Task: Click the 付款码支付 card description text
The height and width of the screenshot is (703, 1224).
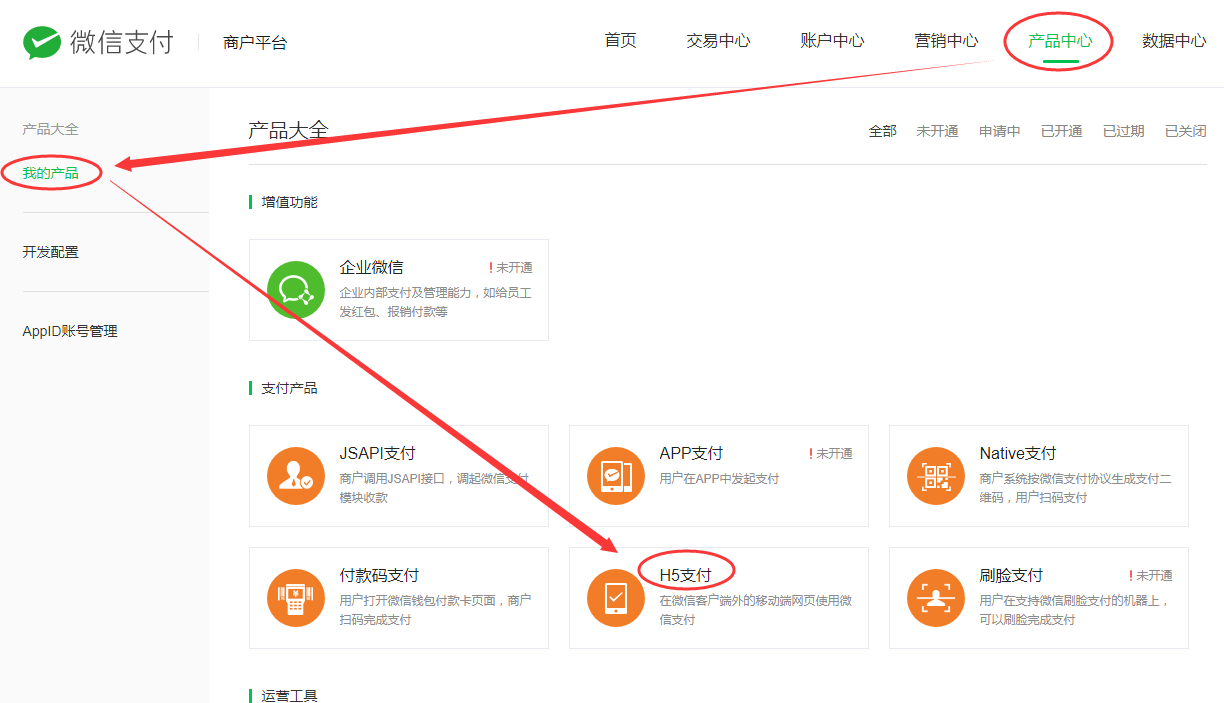Action: 436,610
